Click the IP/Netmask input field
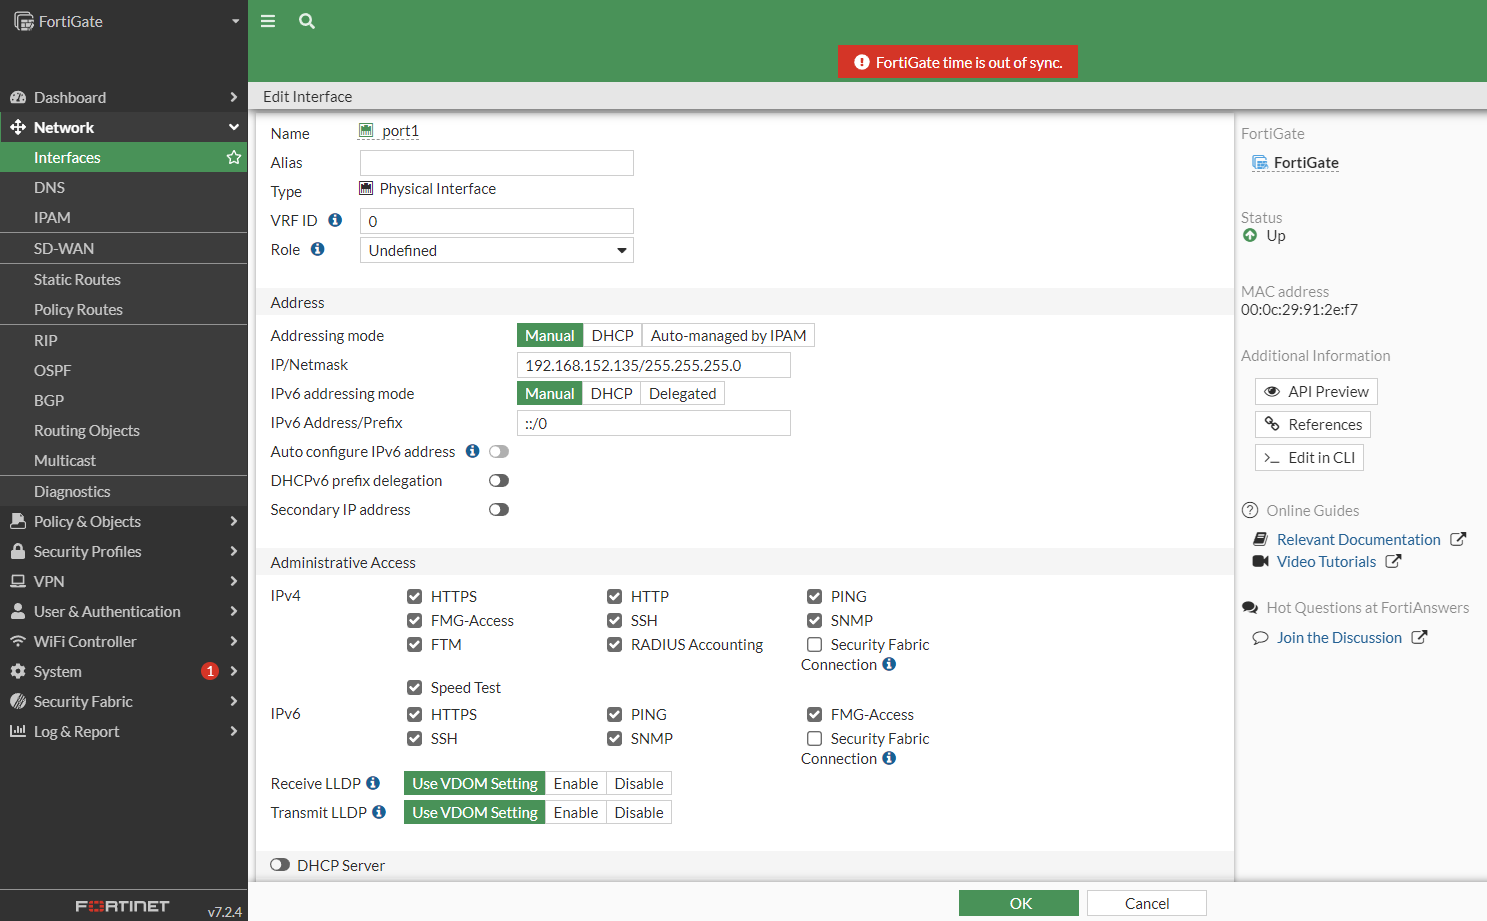Image resolution: width=1487 pixels, height=921 pixels. (654, 365)
